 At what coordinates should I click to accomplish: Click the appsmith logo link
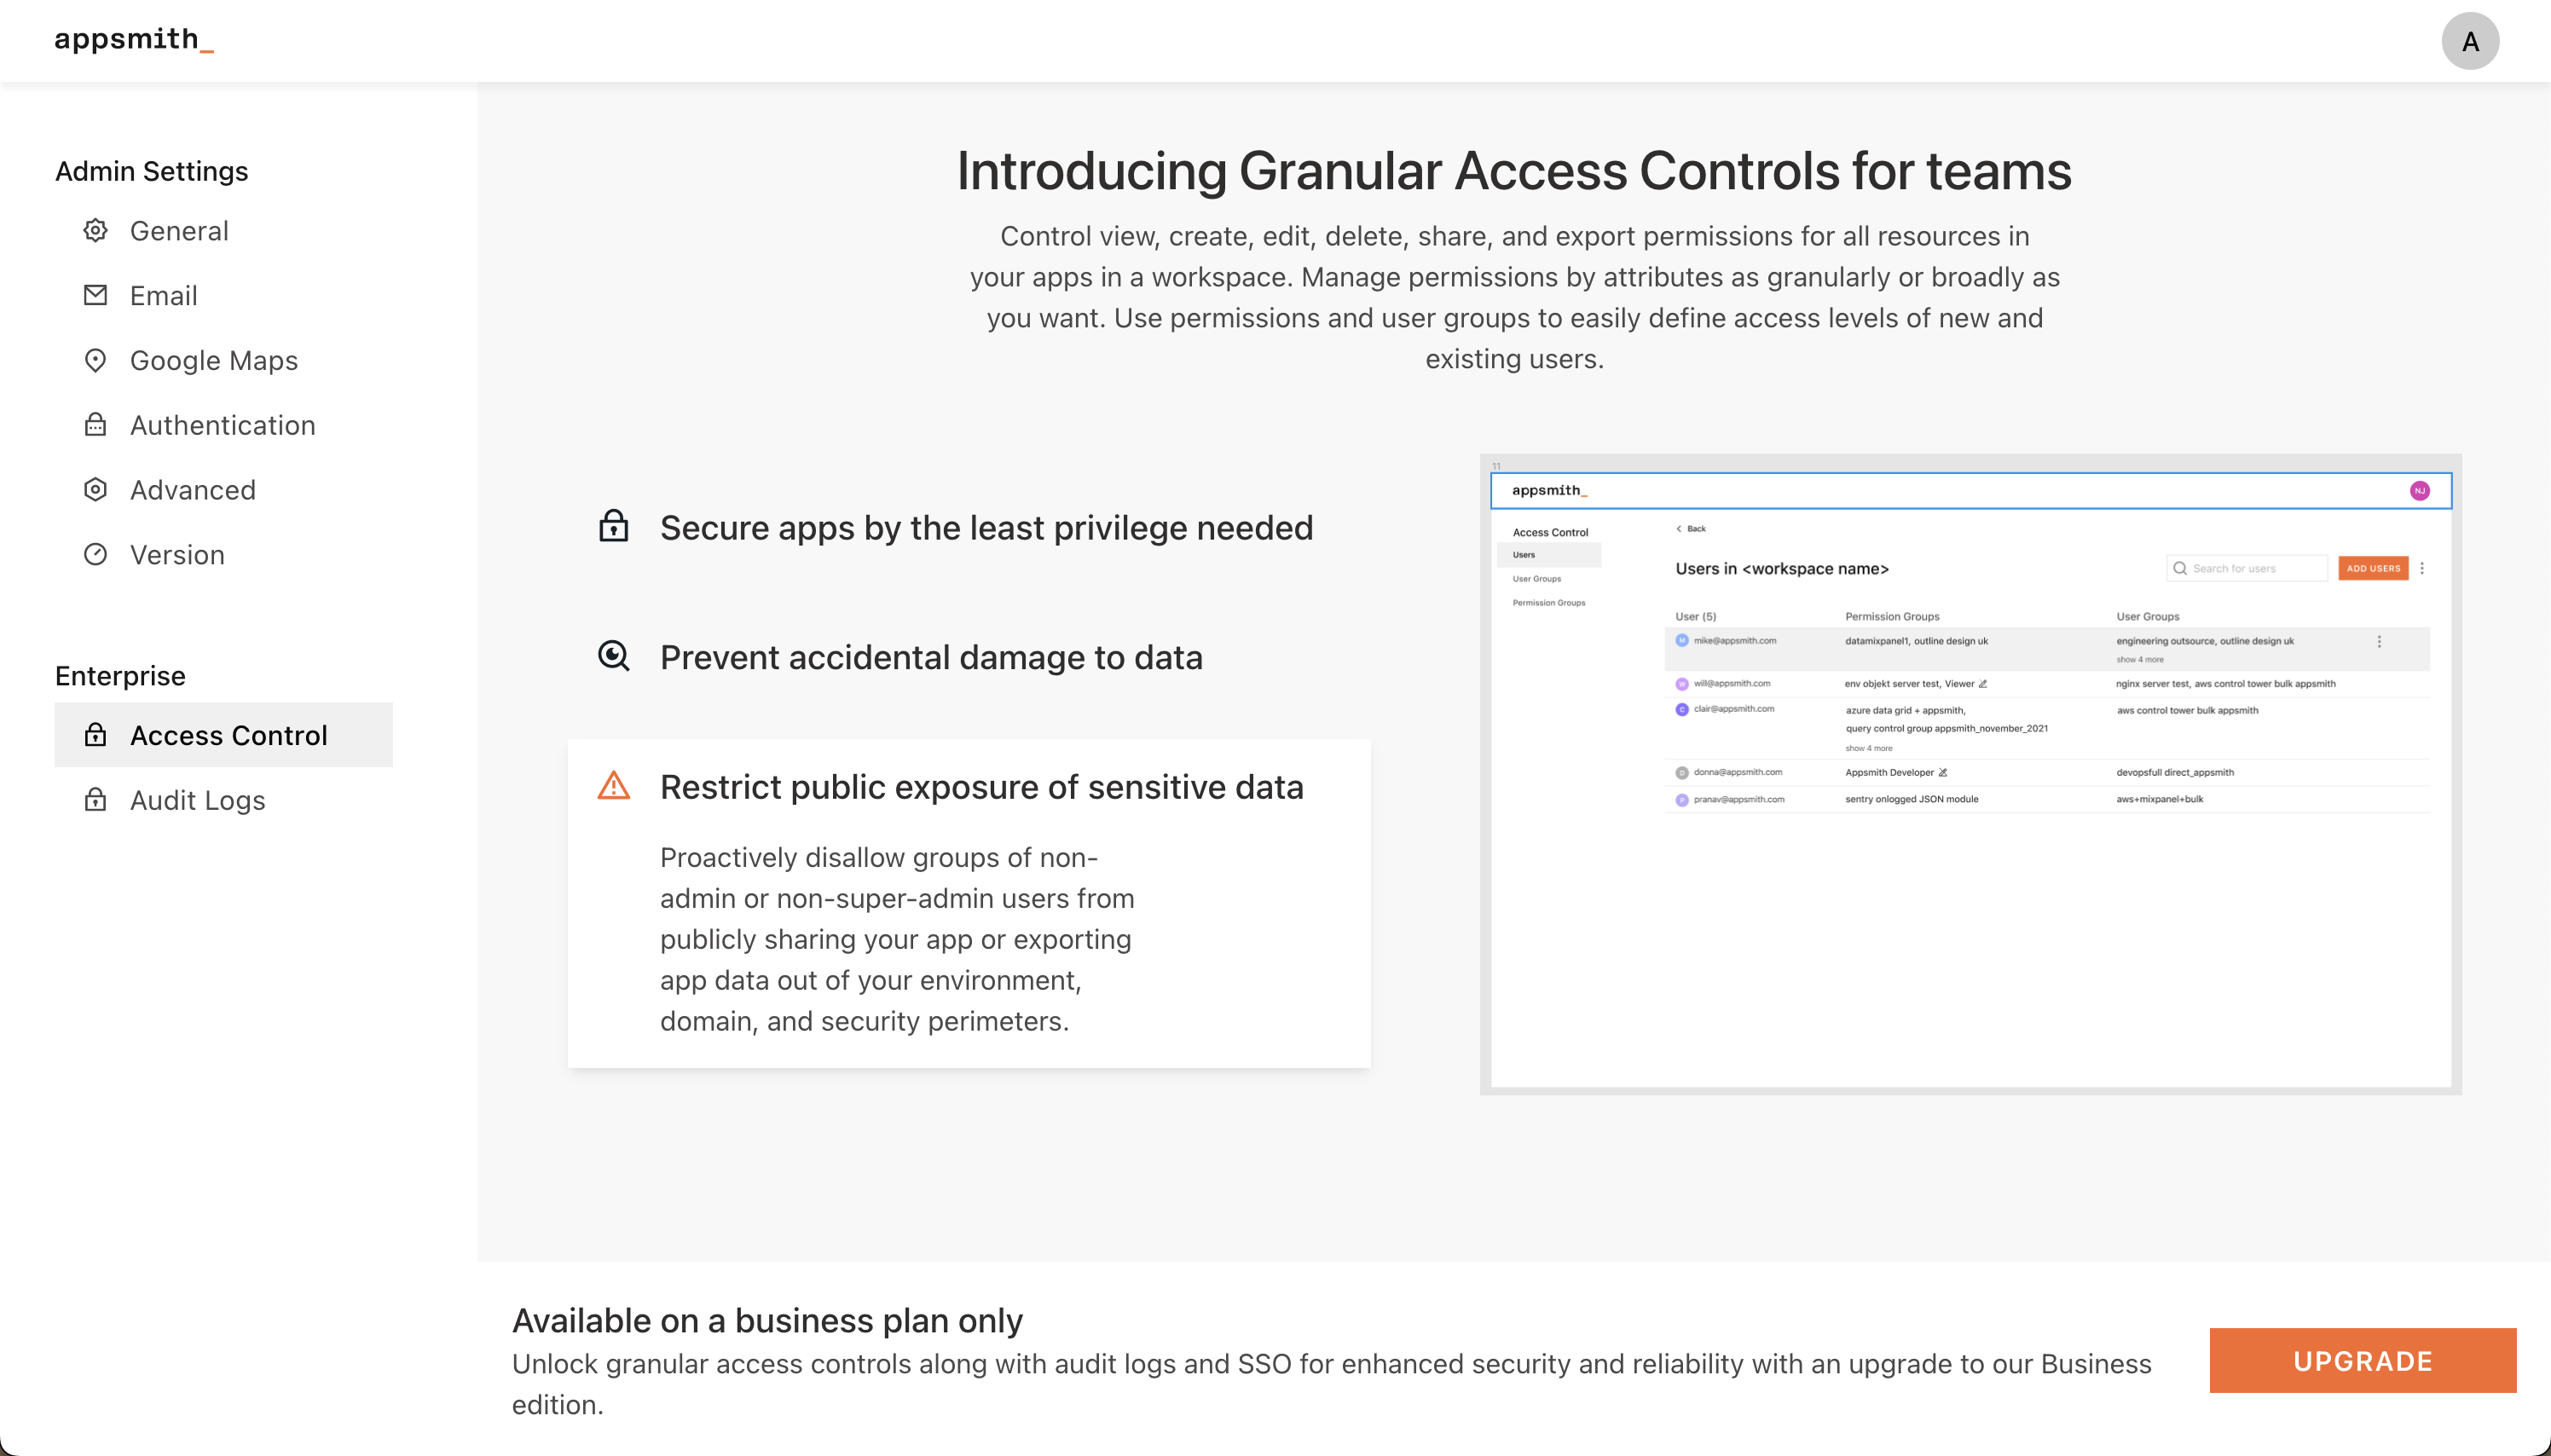click(x=133, y=40)
